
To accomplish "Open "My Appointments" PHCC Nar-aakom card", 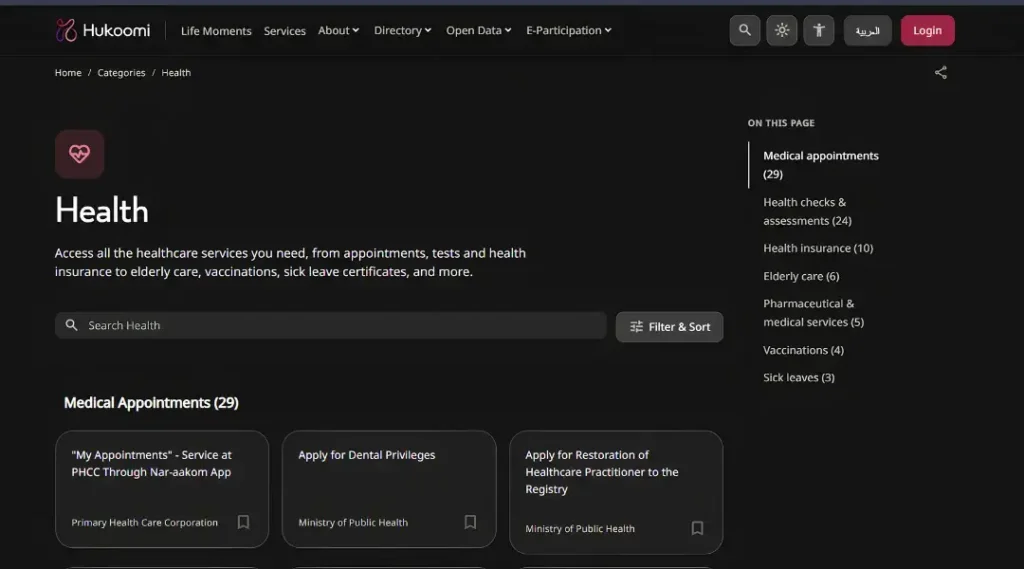I will tap(162, 489).
